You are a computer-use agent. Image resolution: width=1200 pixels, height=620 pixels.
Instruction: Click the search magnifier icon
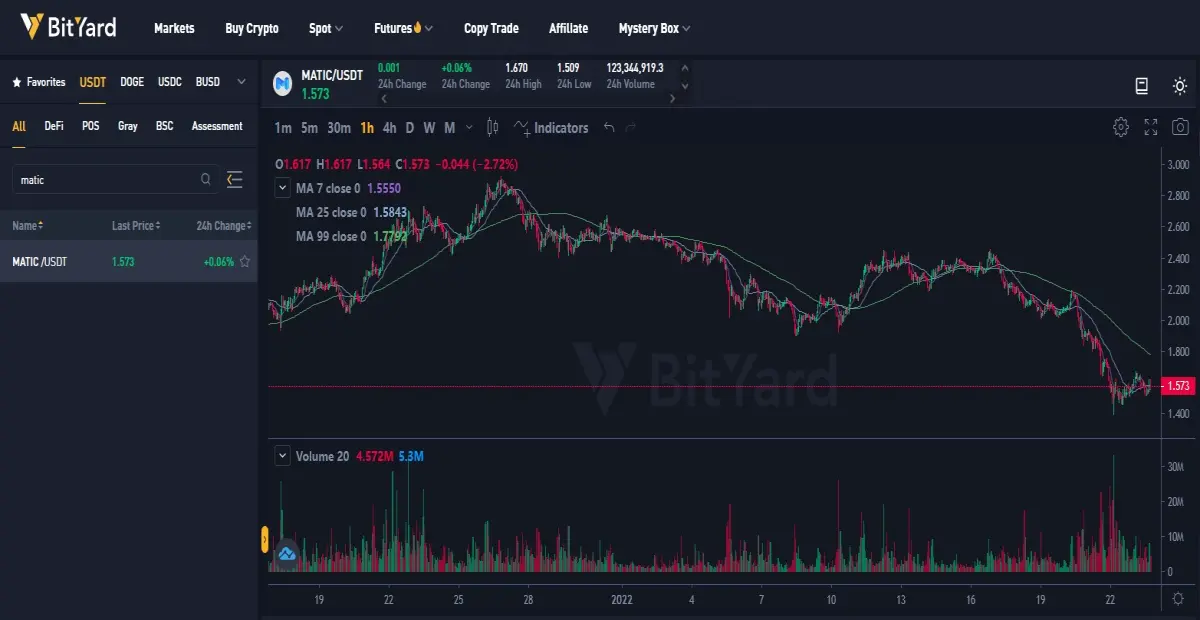tap(206, 180)
